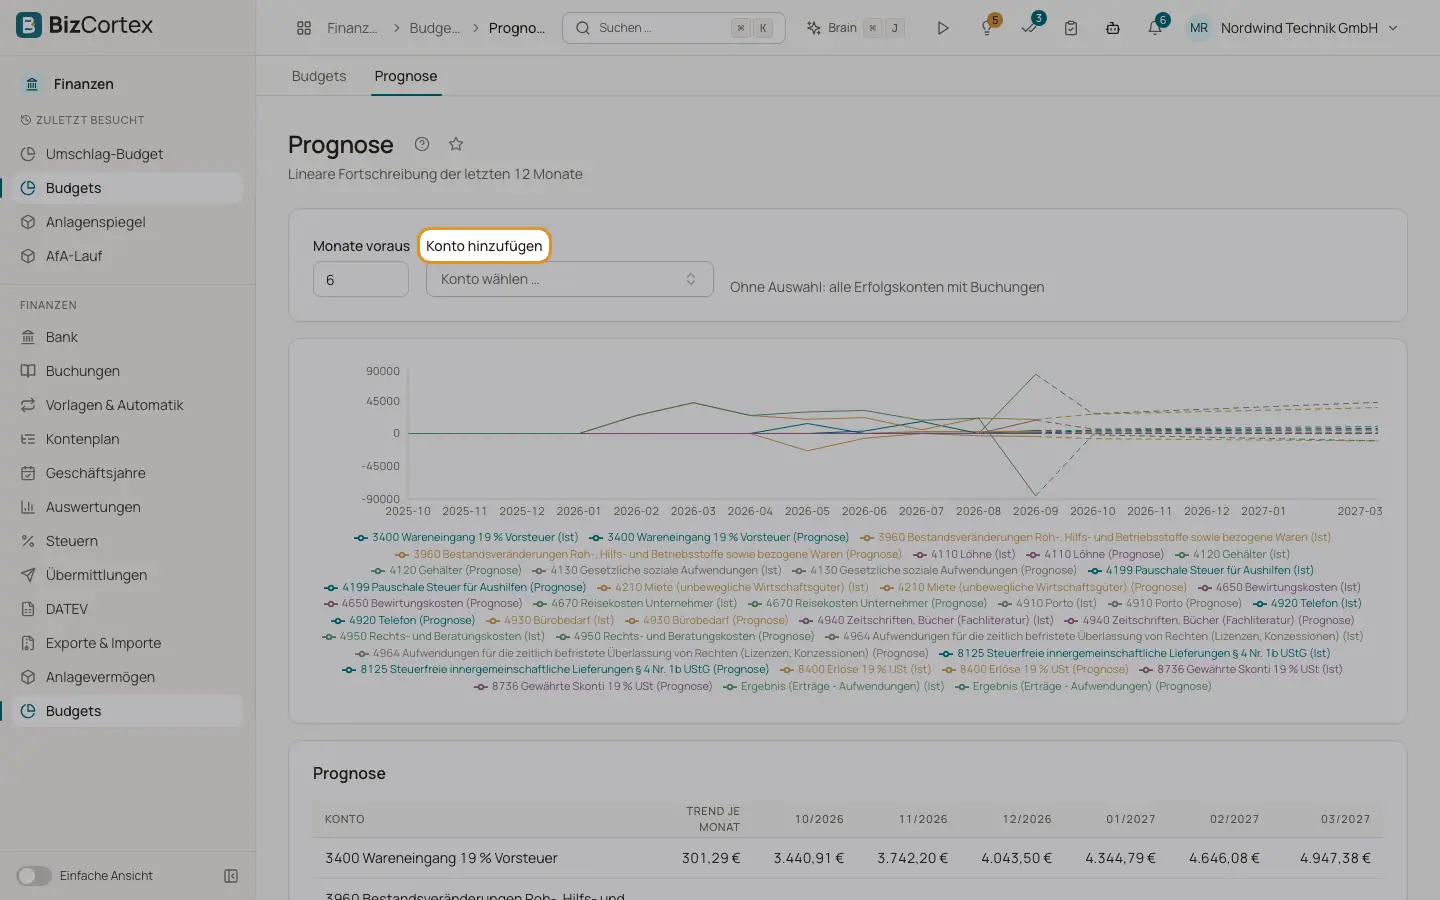The width and height of the screenshot is (1440, 900).
Task: Switch to the Budgets tab
Action: (x=319, y=76)
